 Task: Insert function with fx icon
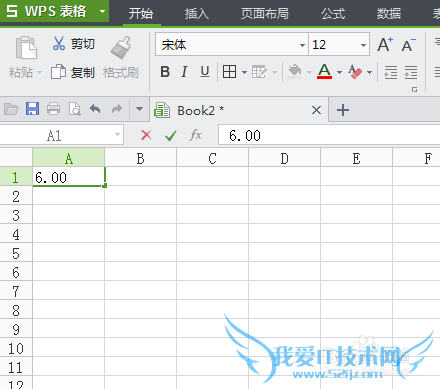(196, 135)
